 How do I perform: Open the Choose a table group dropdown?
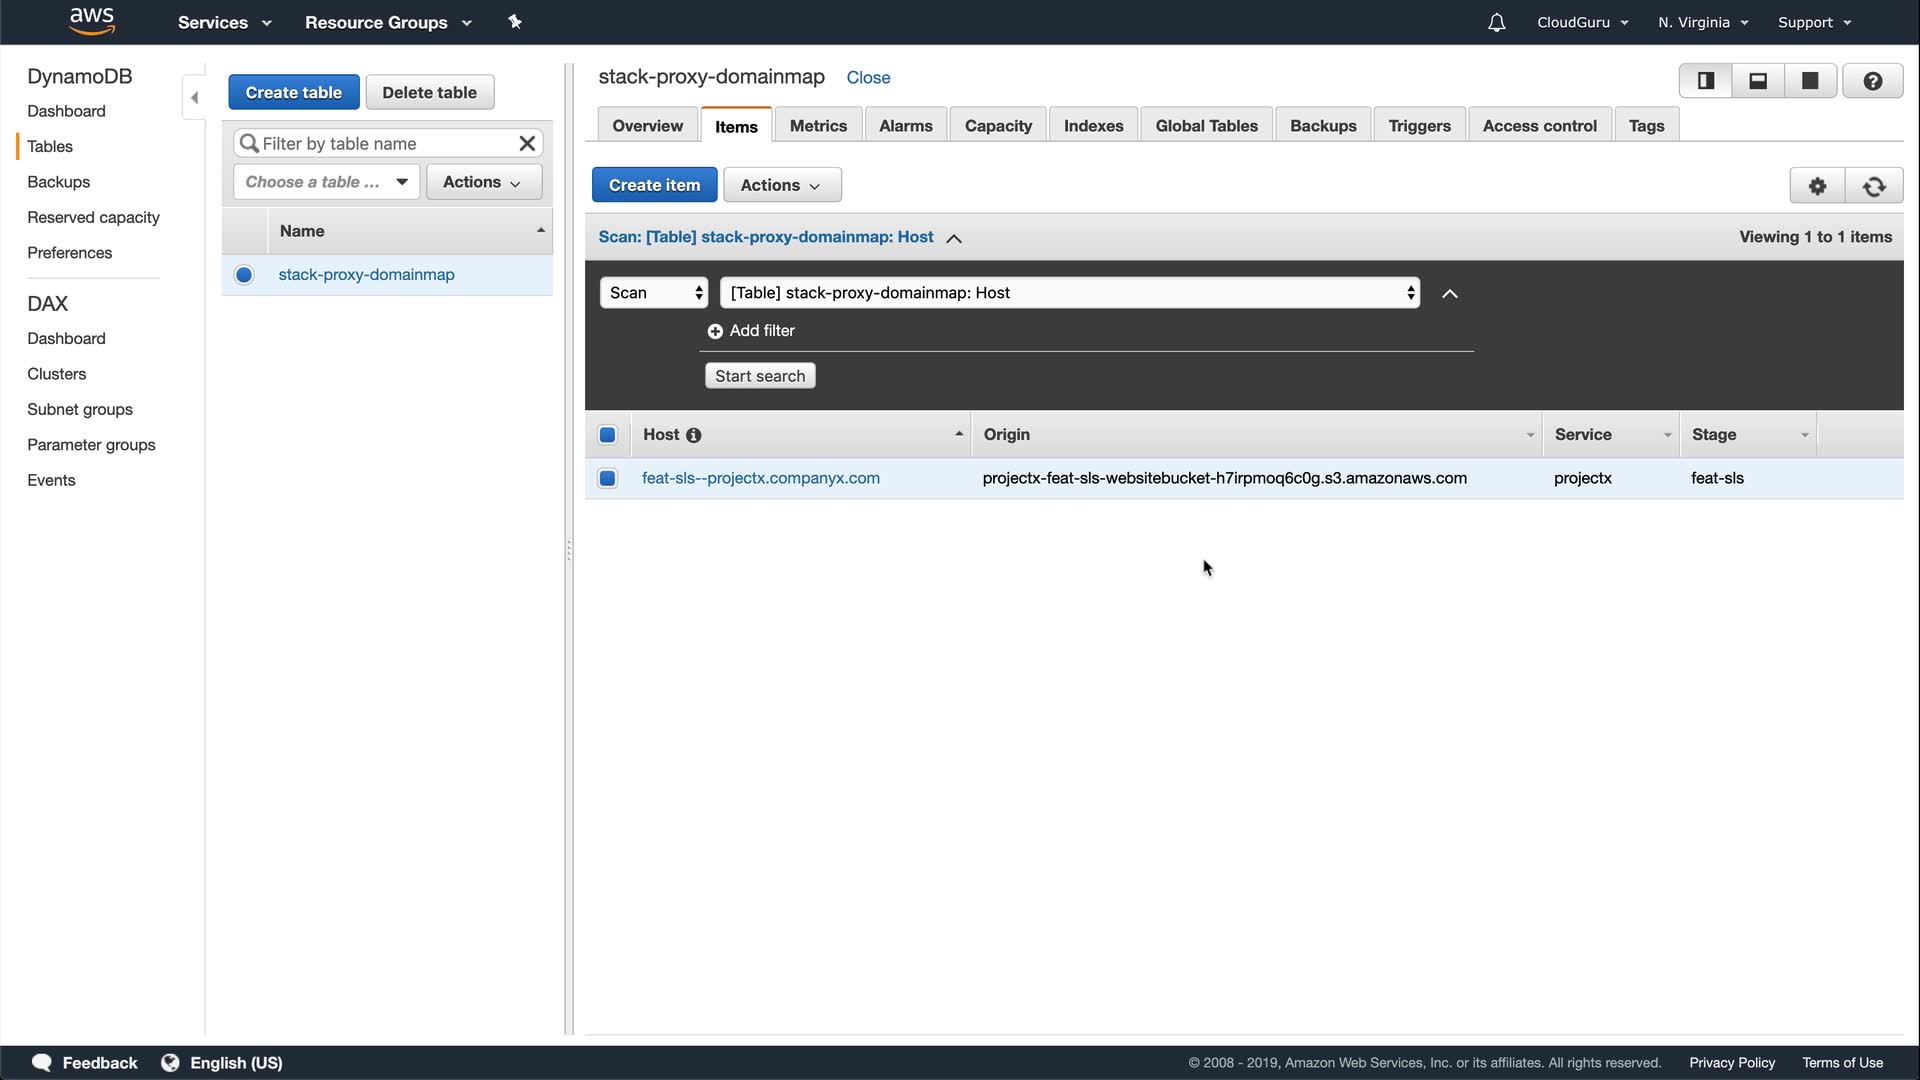(x=326, y=182)
